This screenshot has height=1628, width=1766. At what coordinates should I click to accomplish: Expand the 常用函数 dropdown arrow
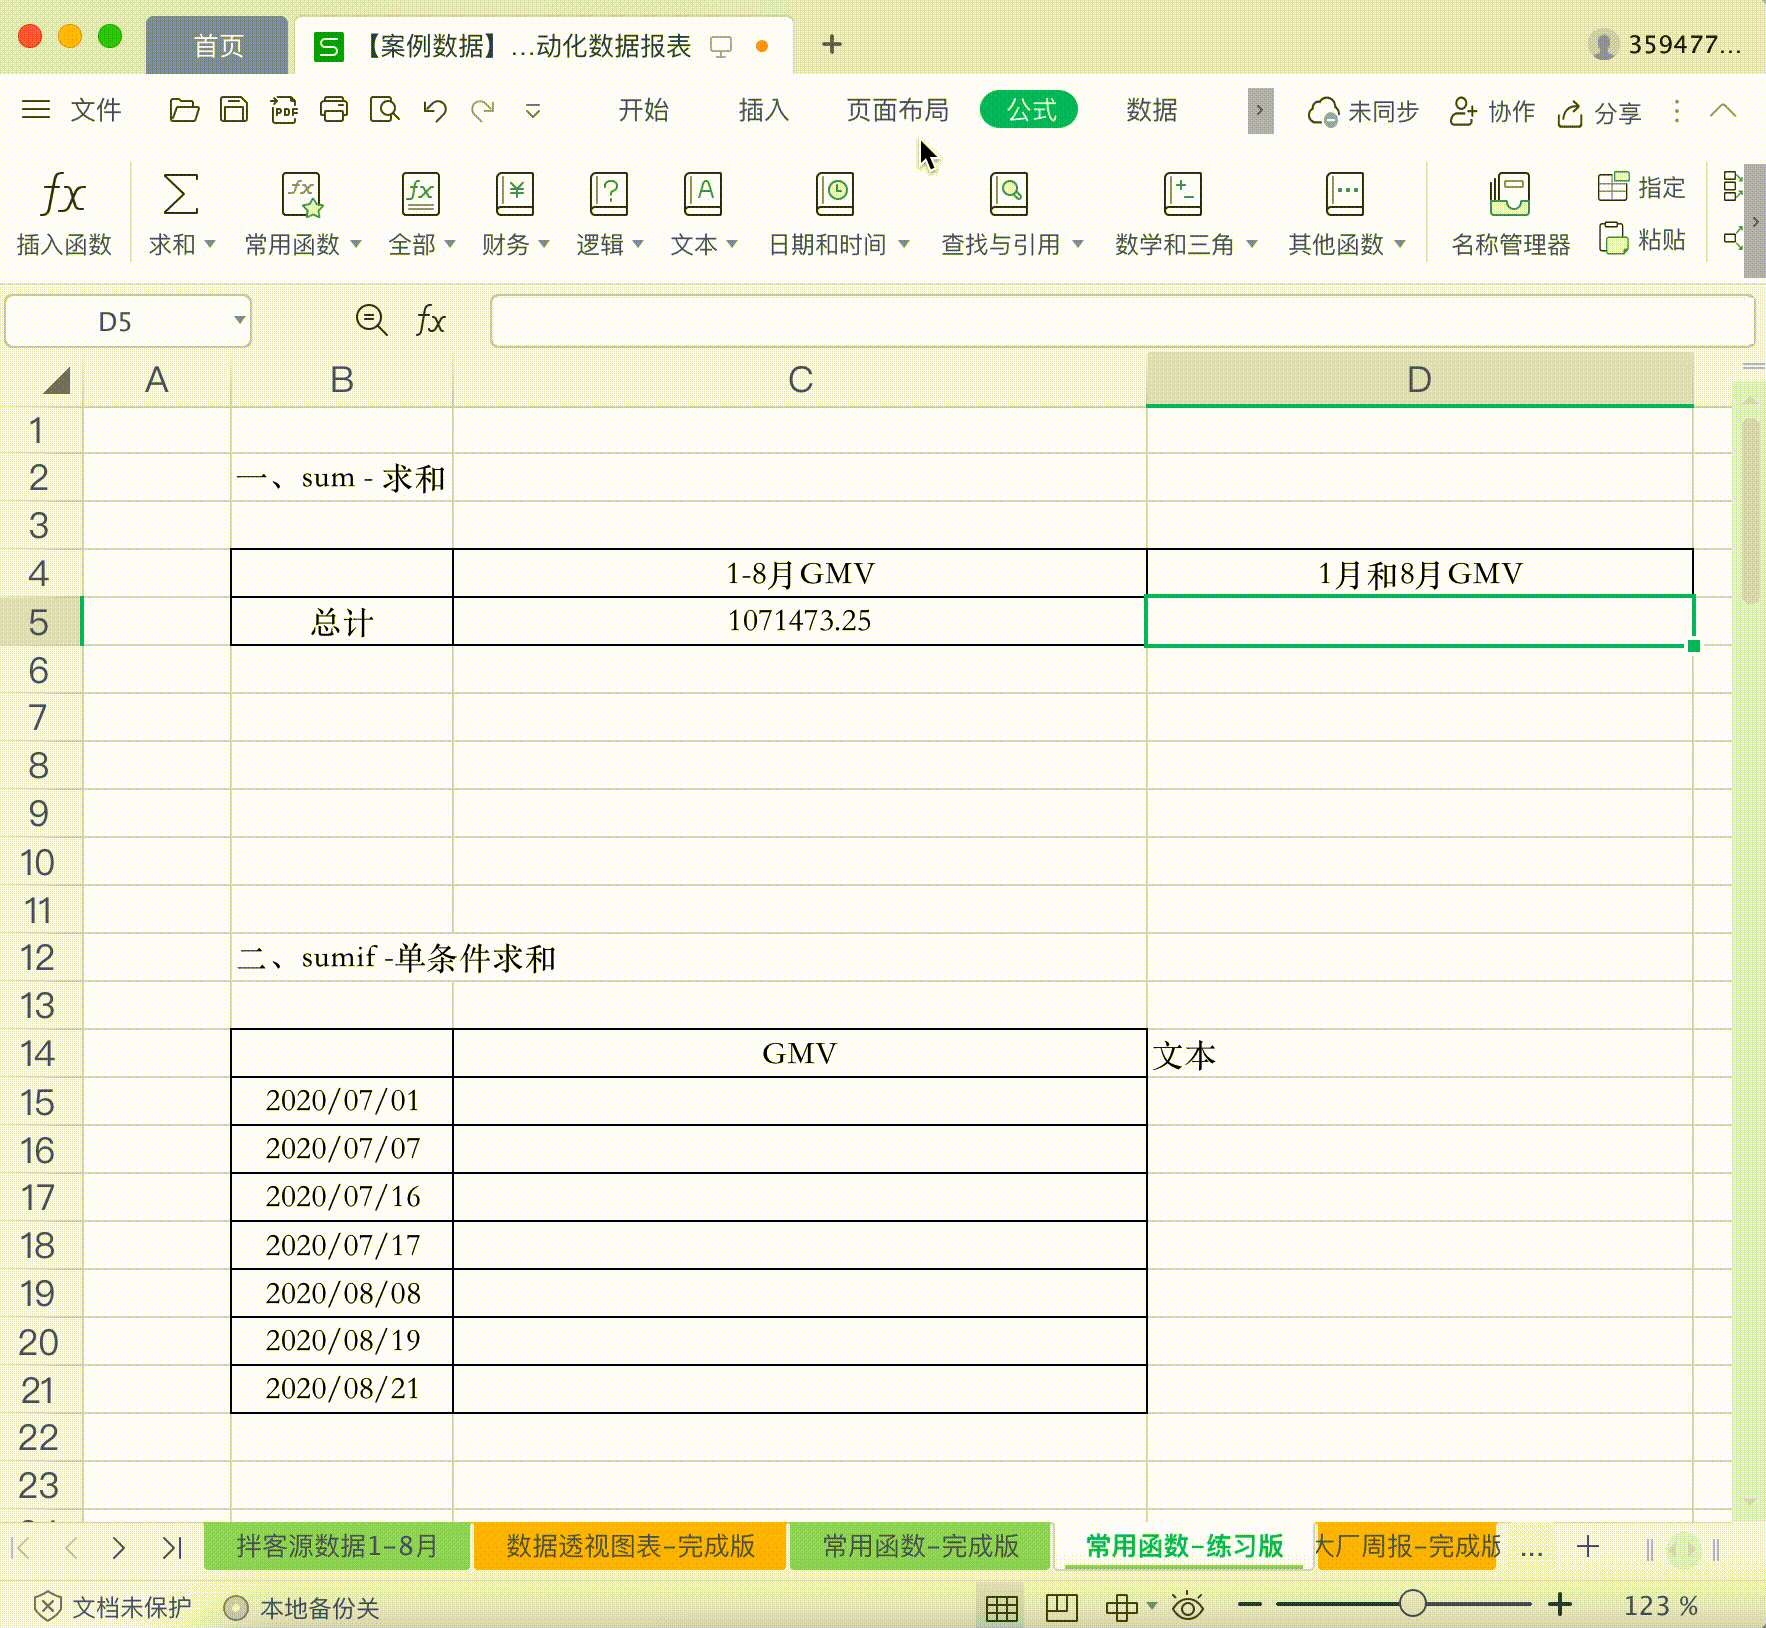pyautogui.click(x=356, y=244)
